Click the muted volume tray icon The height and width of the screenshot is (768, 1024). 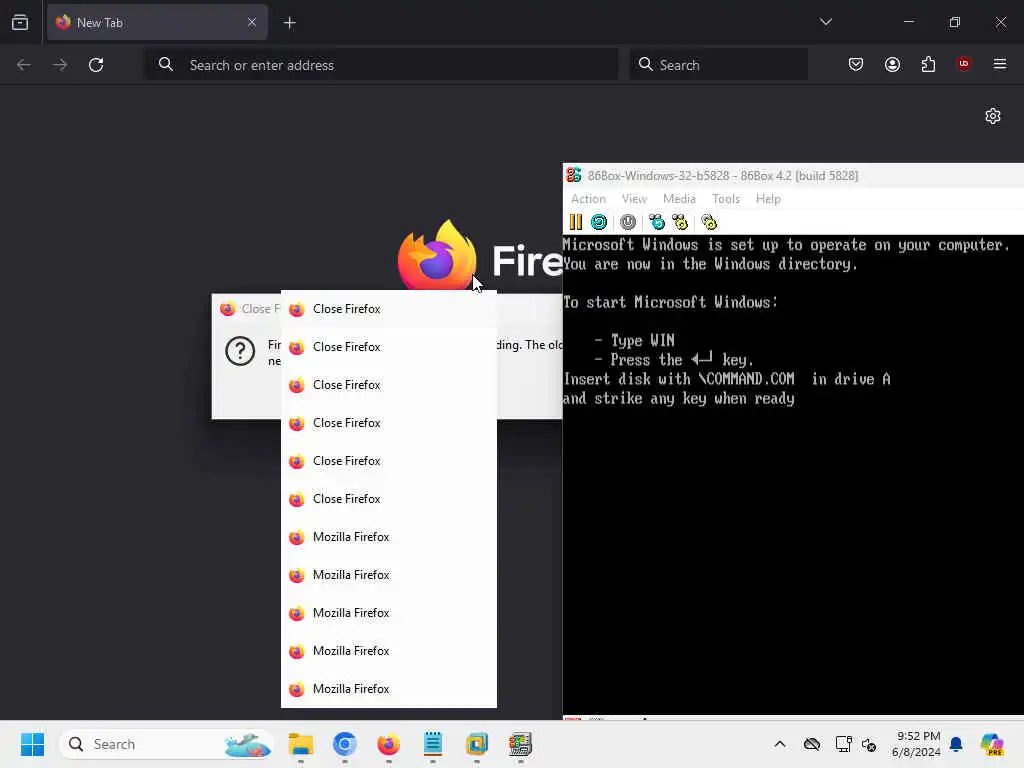click(869, 744)
